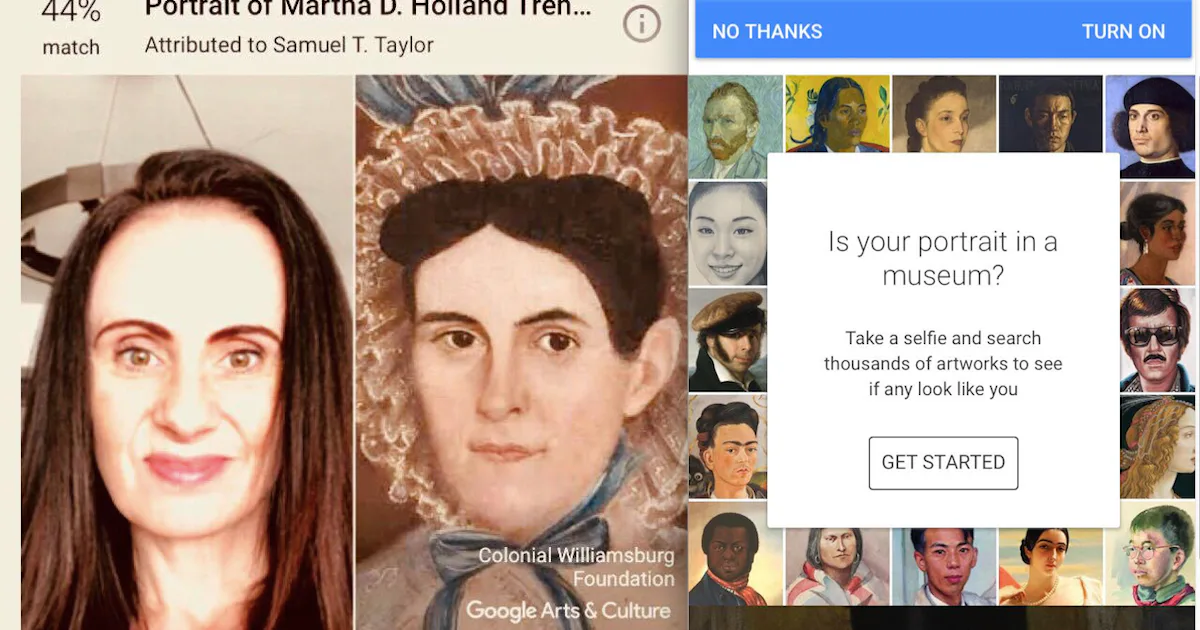Click the GET STARTED button
Image resolution: width=1200 pixels, height=630 pixels.
click(943, 462)
